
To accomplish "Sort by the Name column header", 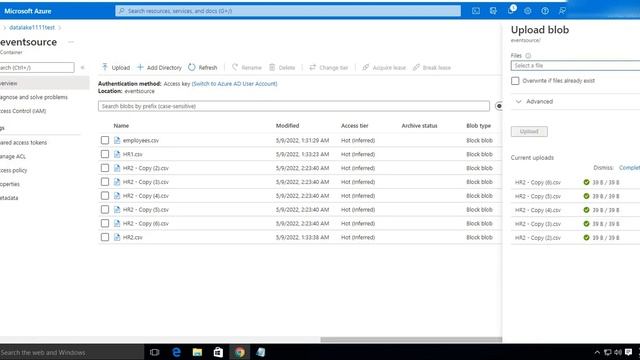I will coord(121,126).
